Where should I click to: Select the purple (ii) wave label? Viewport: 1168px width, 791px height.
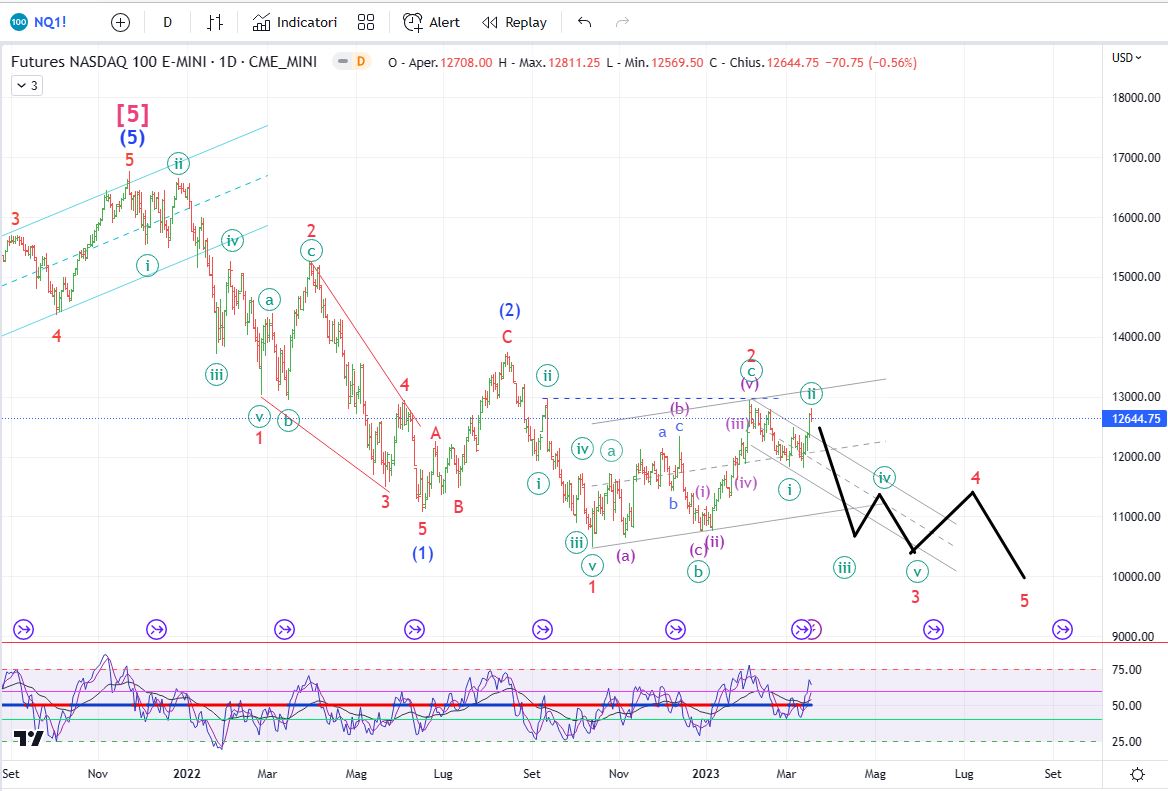715,541
